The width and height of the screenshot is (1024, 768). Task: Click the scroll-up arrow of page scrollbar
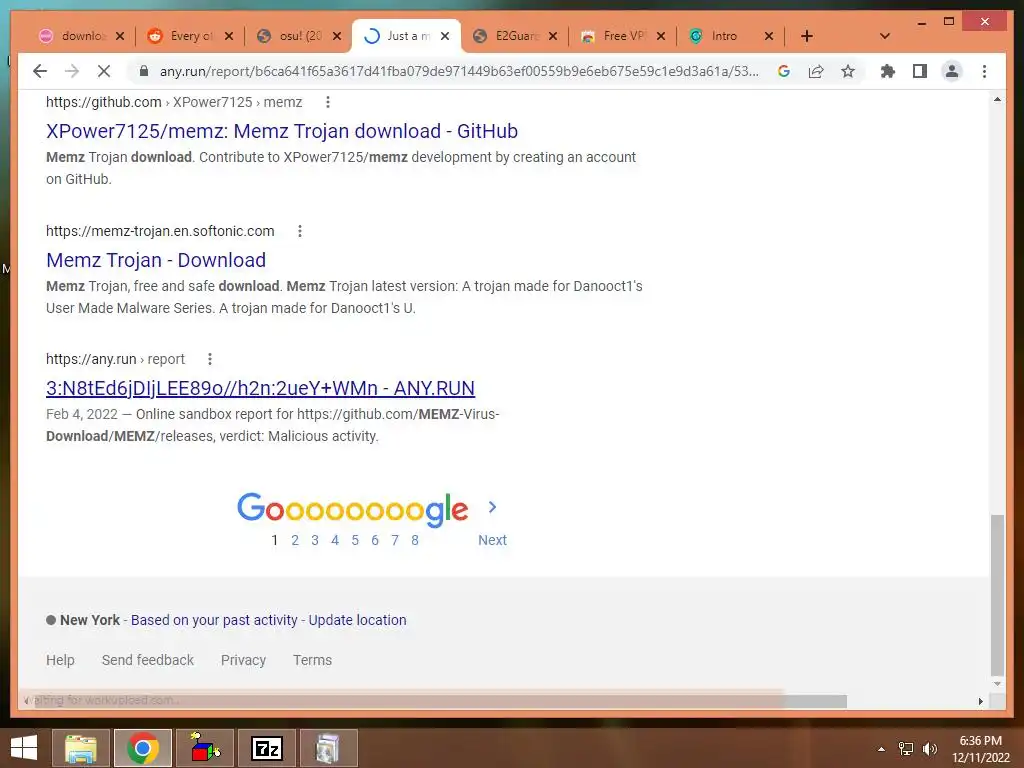[997, 99]
